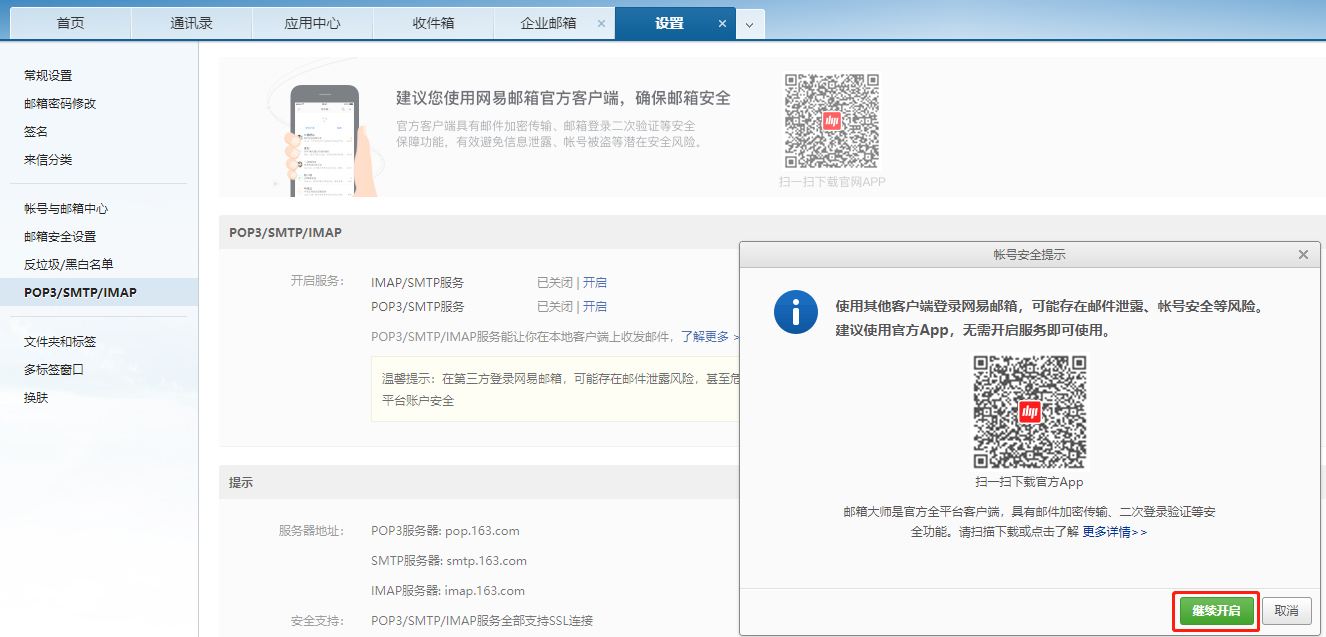Close the 设置 tab
Viewport: 1326px width, 637px height.
[722, 23]
